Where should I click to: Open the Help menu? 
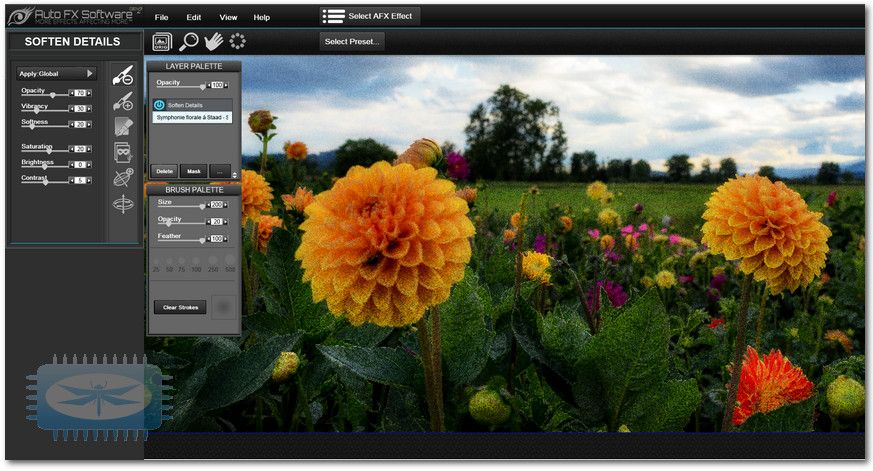click(x=262, y=17)
